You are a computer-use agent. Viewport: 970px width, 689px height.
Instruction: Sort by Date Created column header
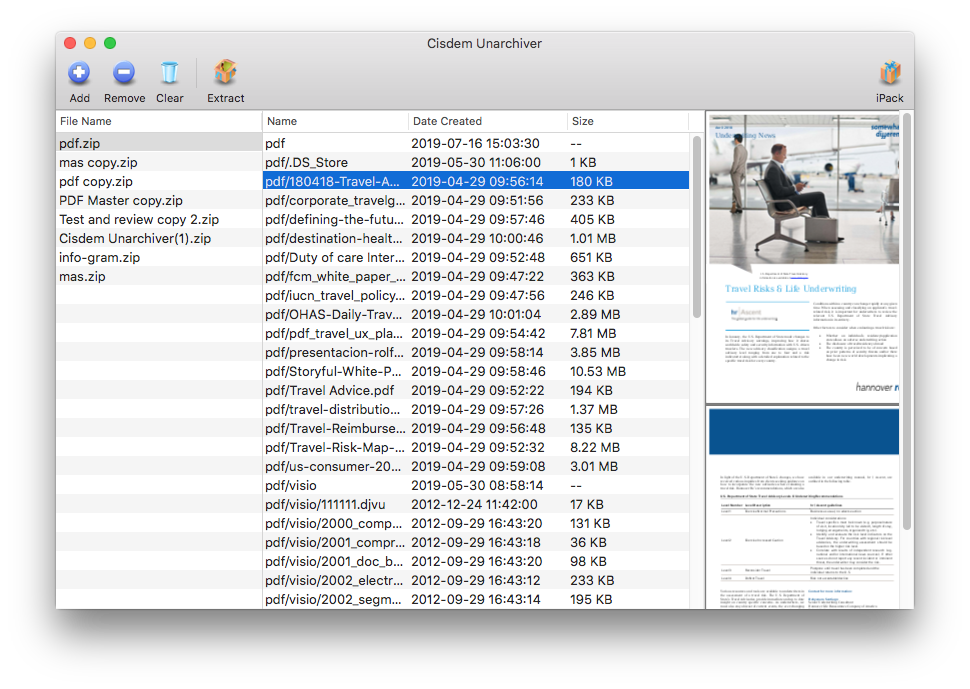click(448, 120)
